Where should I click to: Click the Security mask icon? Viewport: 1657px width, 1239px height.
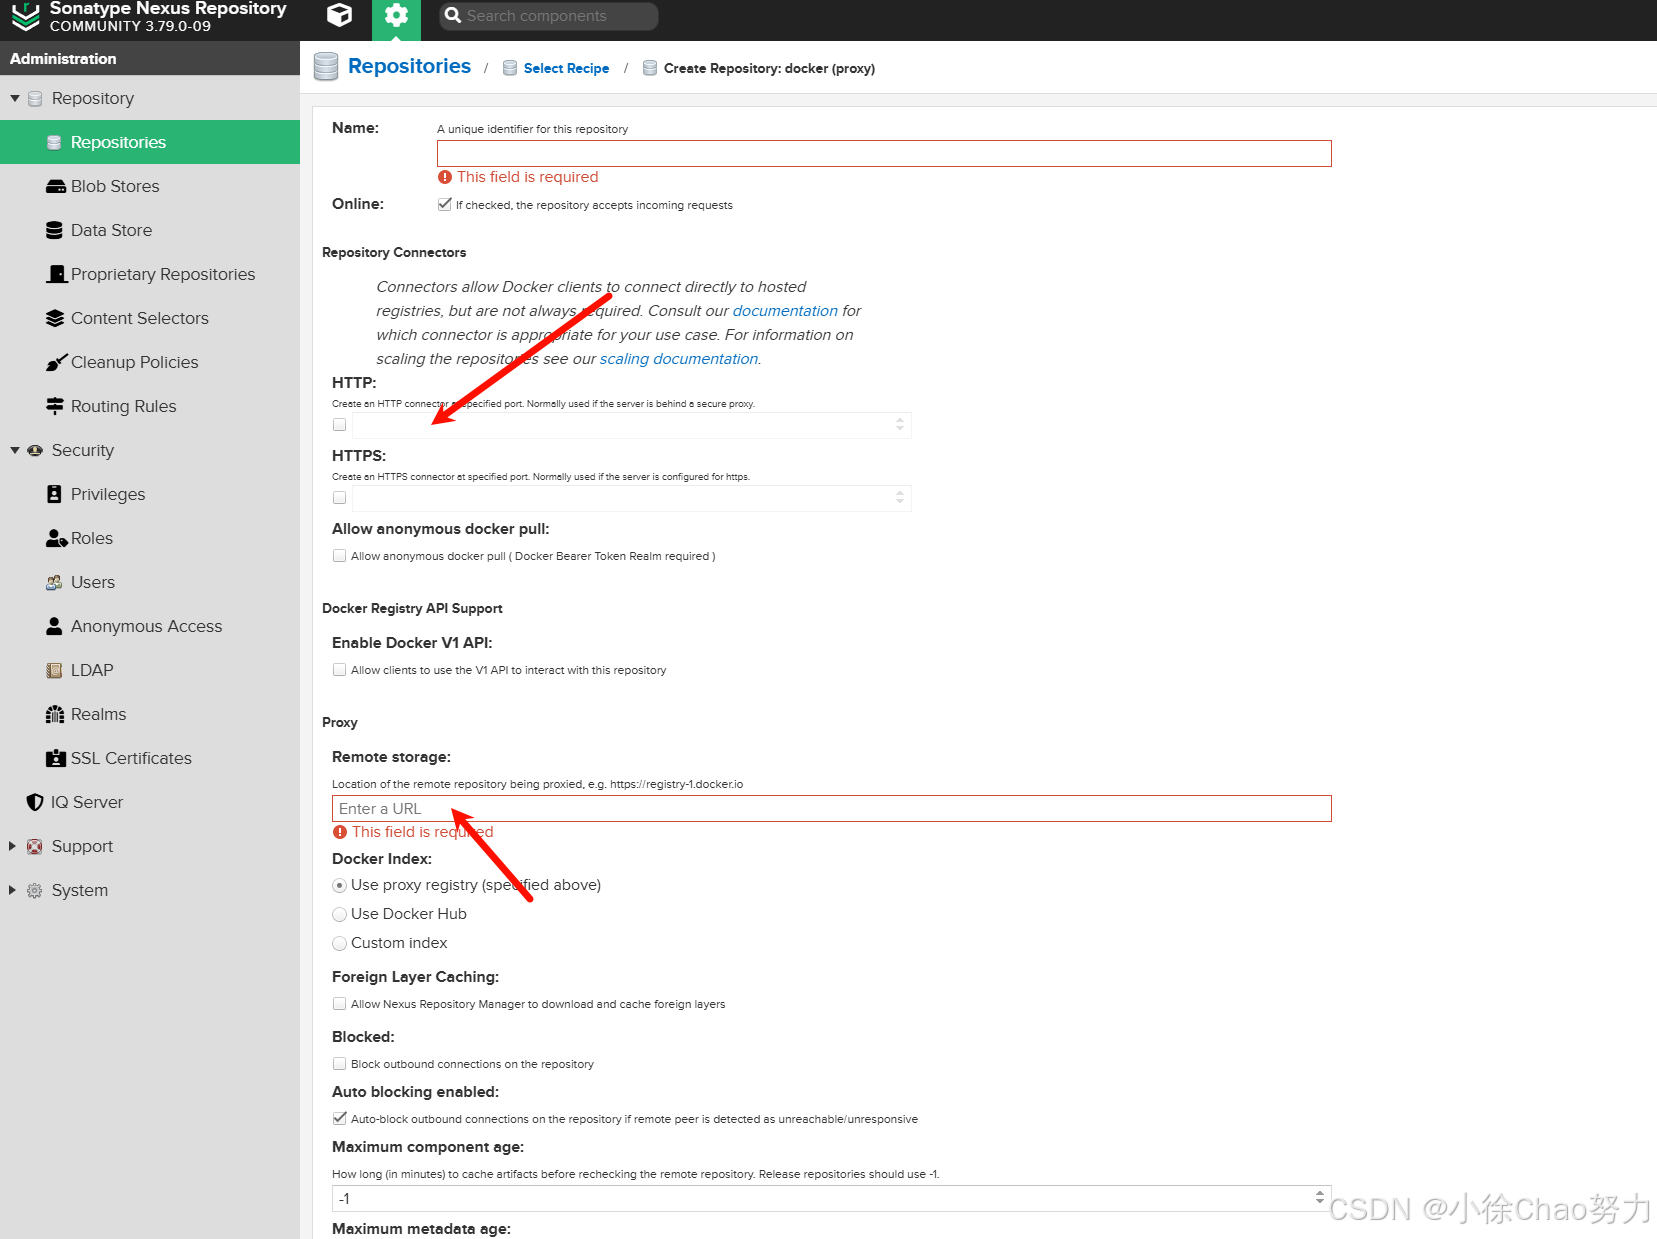[35, 450]
